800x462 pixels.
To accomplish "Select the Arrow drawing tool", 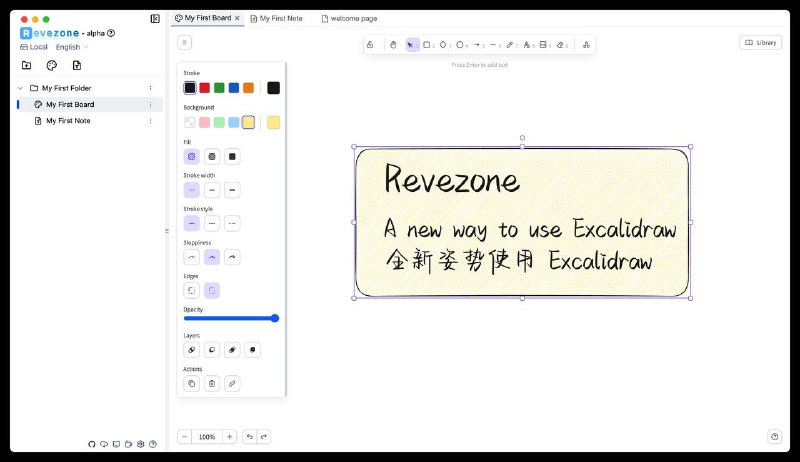I will pyautogui.click(x=476, y=44).
